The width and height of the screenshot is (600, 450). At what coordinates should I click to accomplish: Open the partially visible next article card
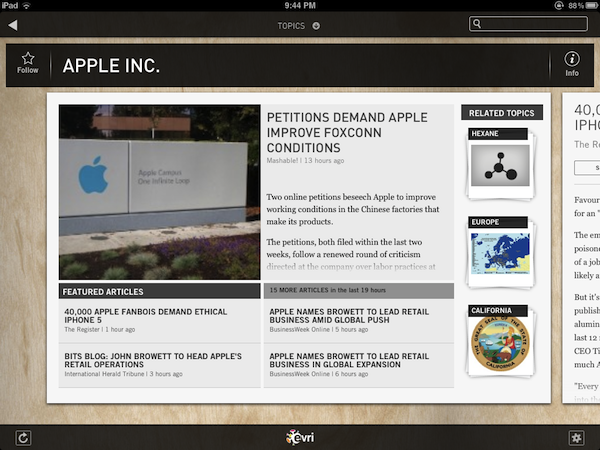(x=581, y=248)
